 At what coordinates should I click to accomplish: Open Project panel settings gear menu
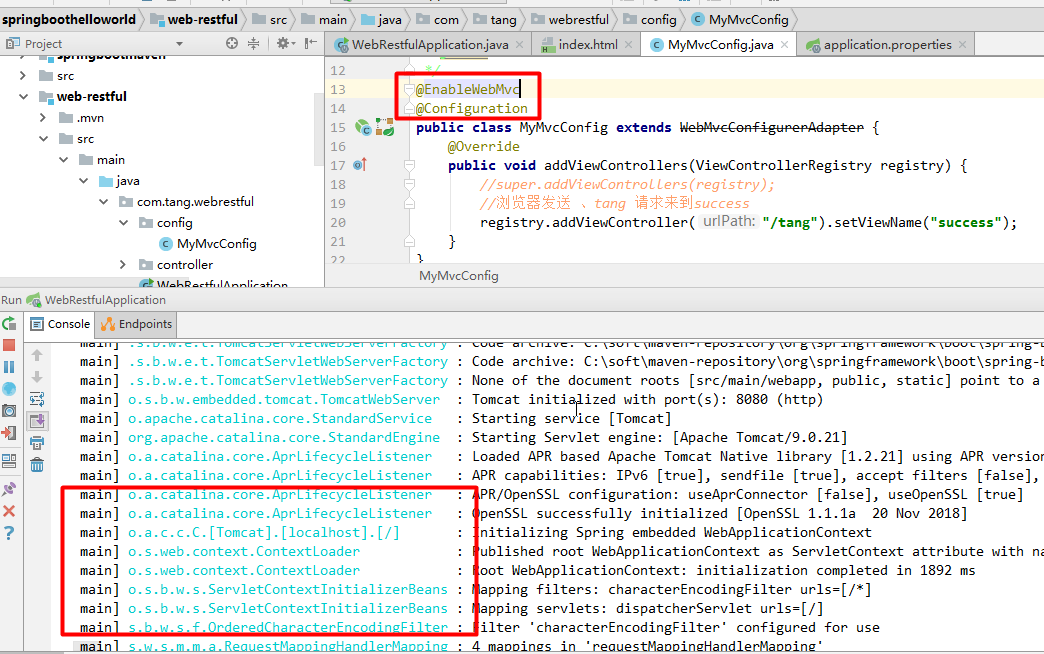[x=284, y=43]
